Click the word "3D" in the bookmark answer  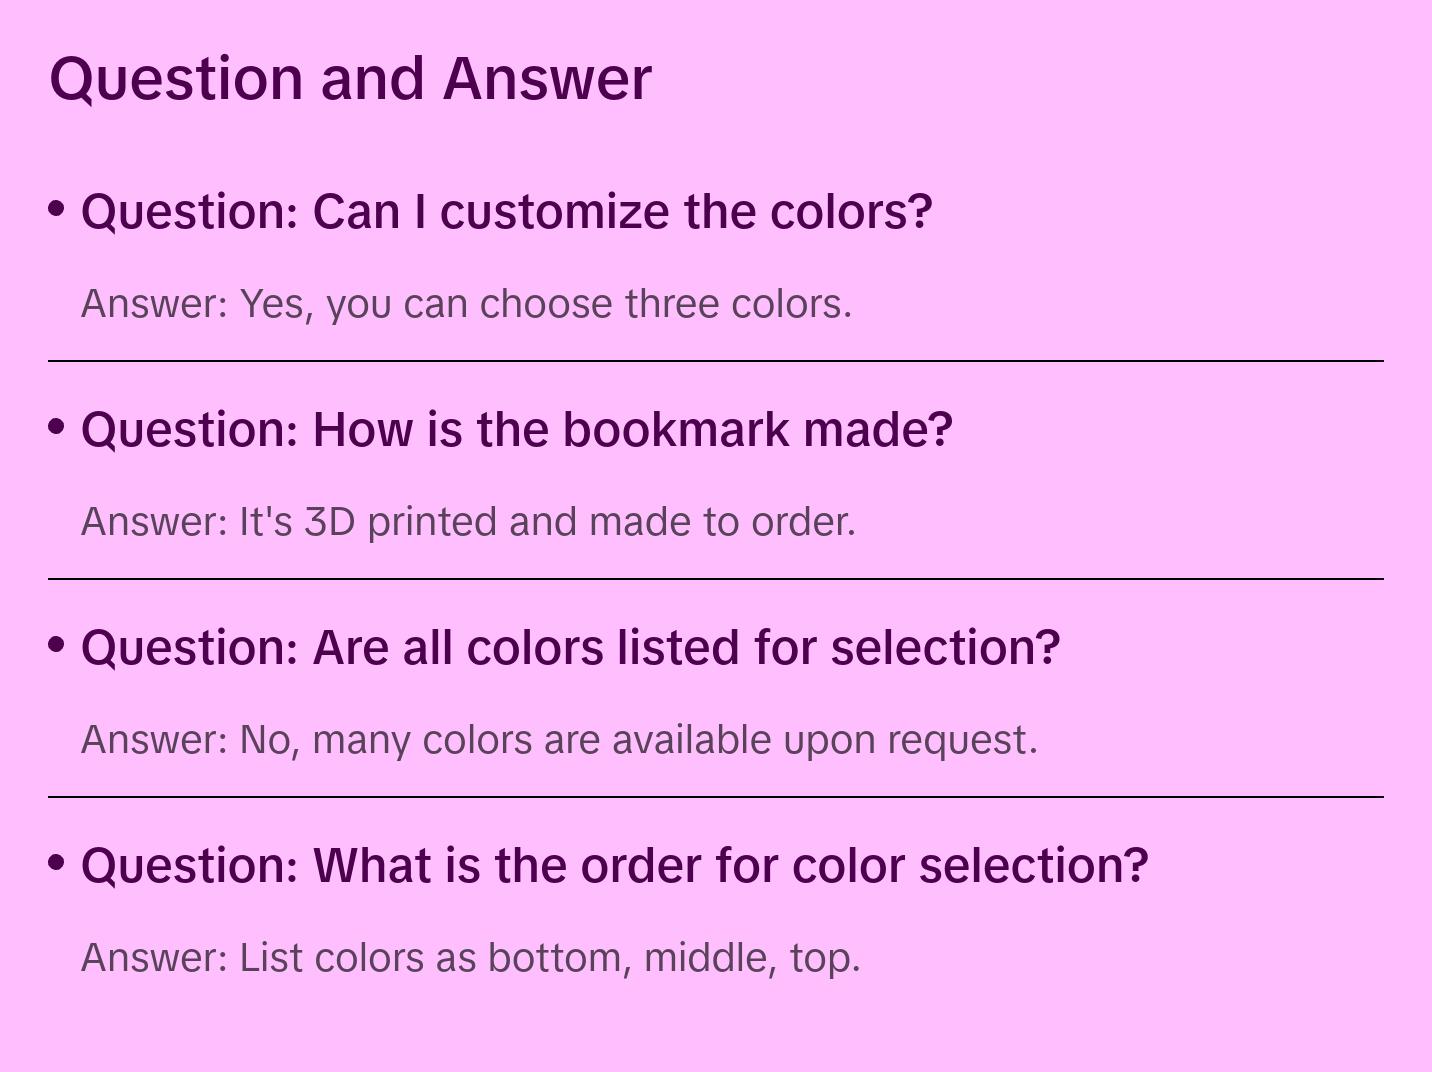(330, 522)
